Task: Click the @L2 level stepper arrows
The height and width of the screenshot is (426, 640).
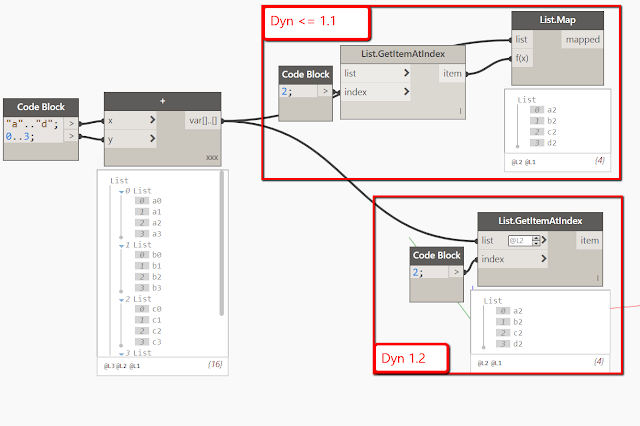Action: click(x=536, y=241)
